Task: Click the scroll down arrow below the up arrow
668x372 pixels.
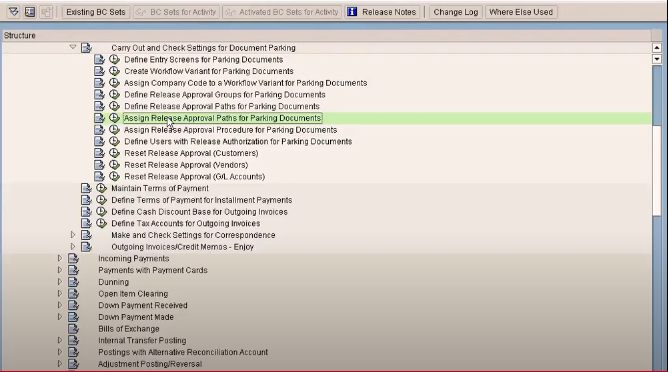Action: click(x=656, y=59)
